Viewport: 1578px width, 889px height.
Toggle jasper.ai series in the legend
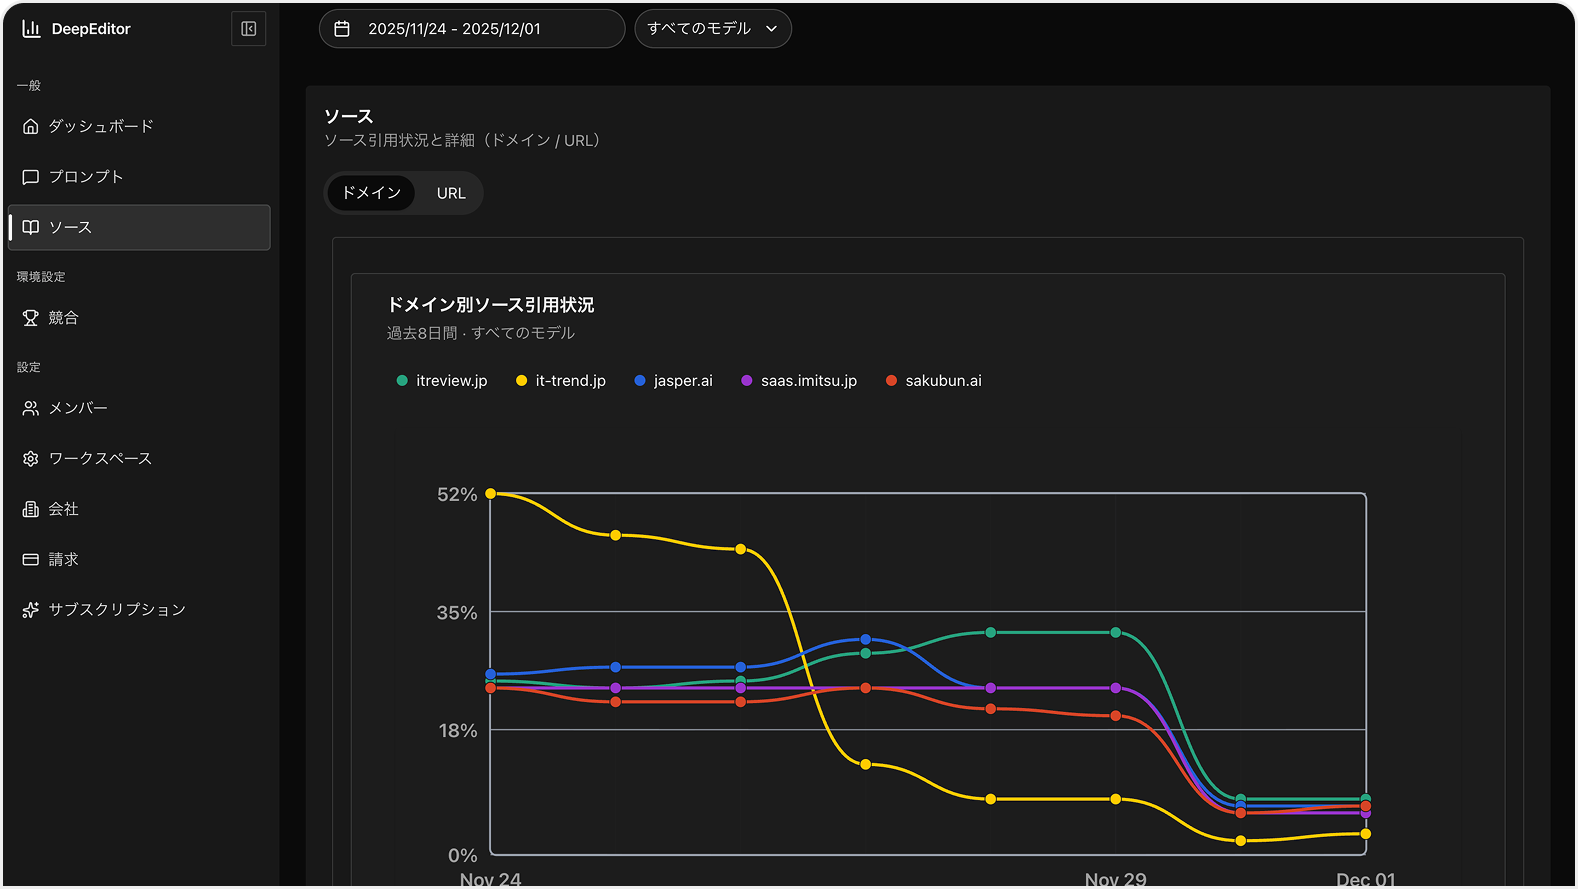tap(674, 381)
